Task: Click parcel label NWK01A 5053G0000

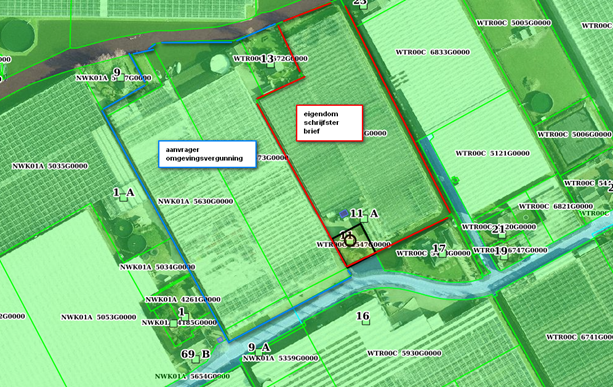Action: coord(99,317)
